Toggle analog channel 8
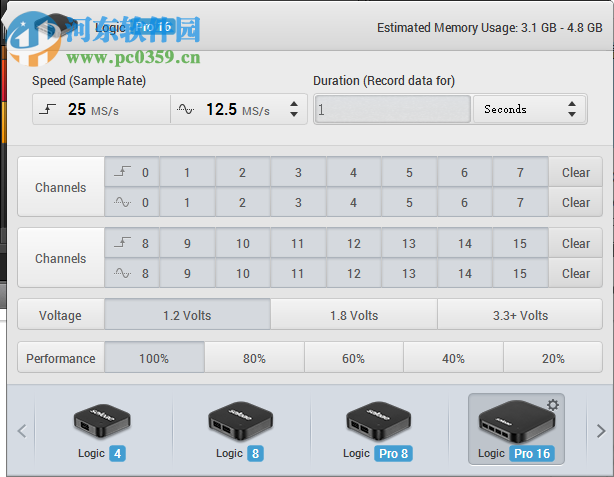This screenshot has width=614, height=477. pos(132,273)
